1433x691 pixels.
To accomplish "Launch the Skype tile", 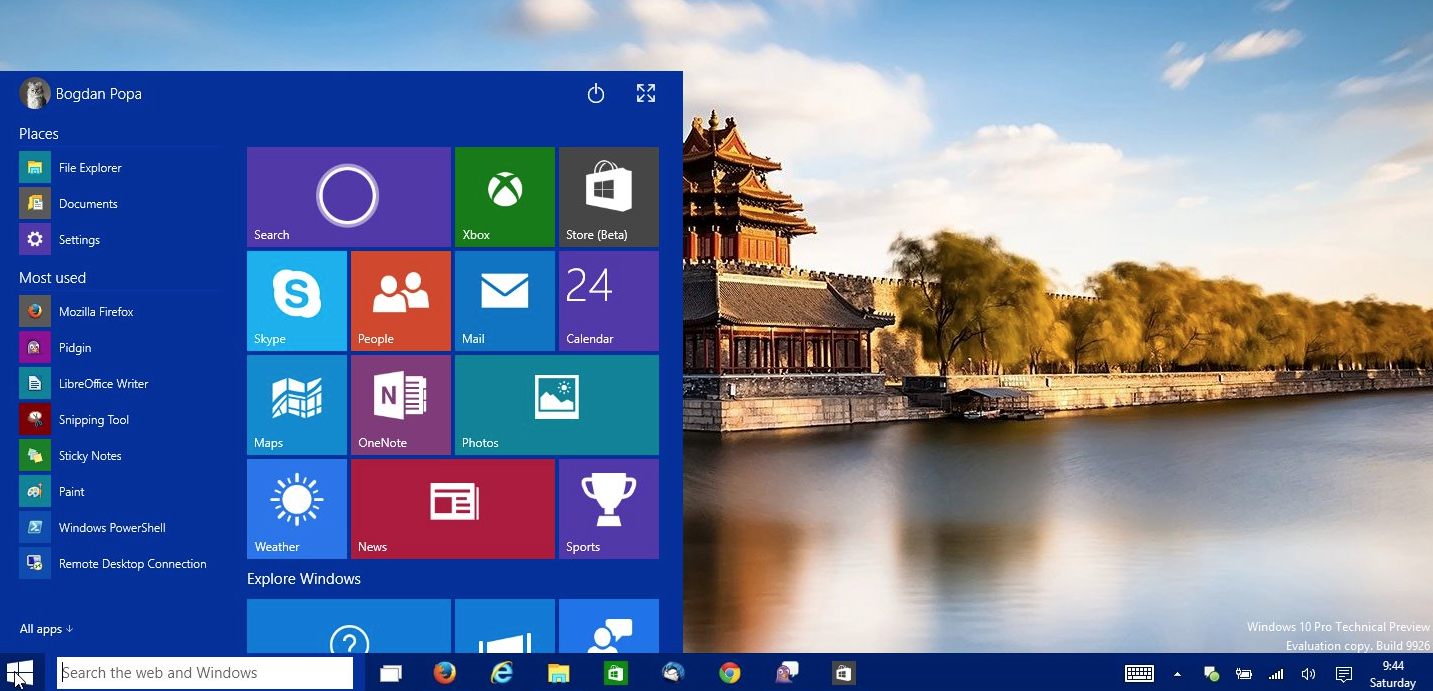I will click(297, 301).
